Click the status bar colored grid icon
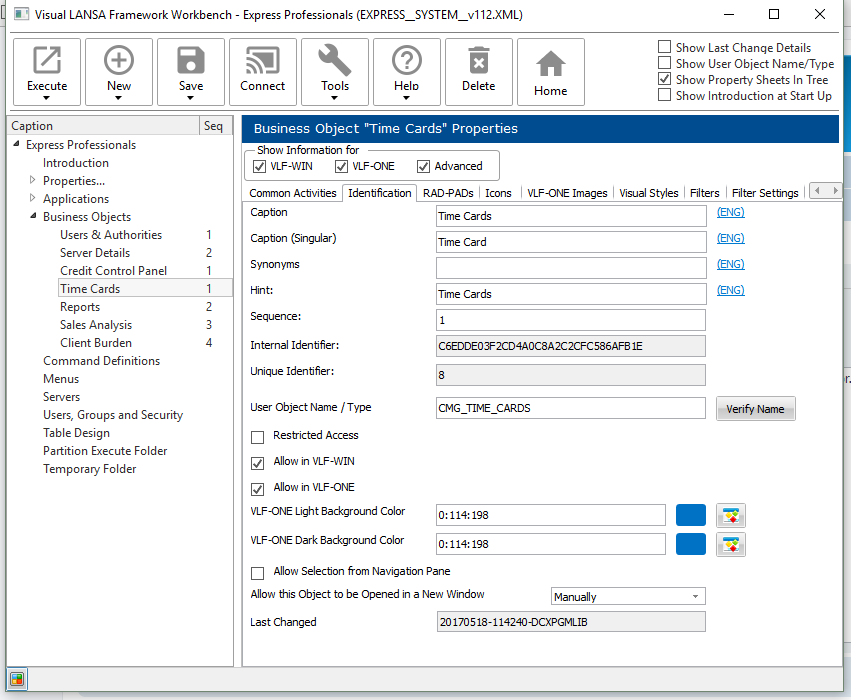The image size is (851, 700). [x=17, y=679]
